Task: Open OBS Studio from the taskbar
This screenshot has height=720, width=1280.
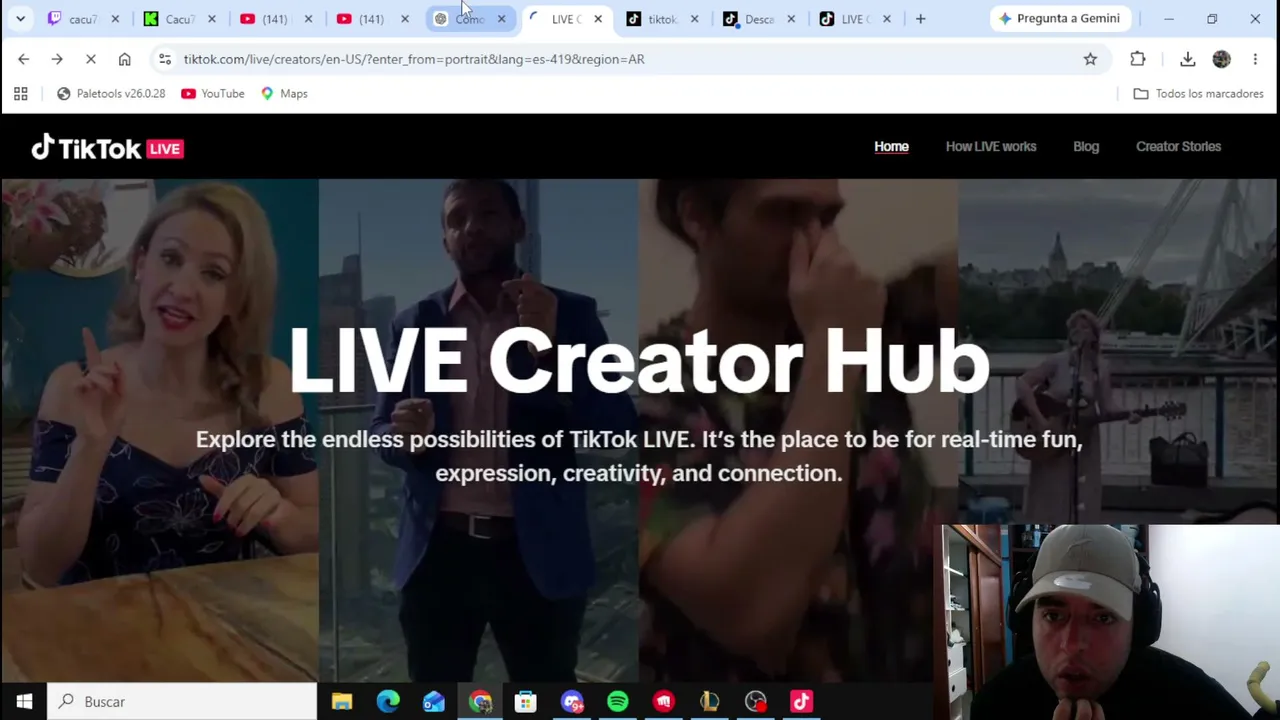Action: coord(756,701)
